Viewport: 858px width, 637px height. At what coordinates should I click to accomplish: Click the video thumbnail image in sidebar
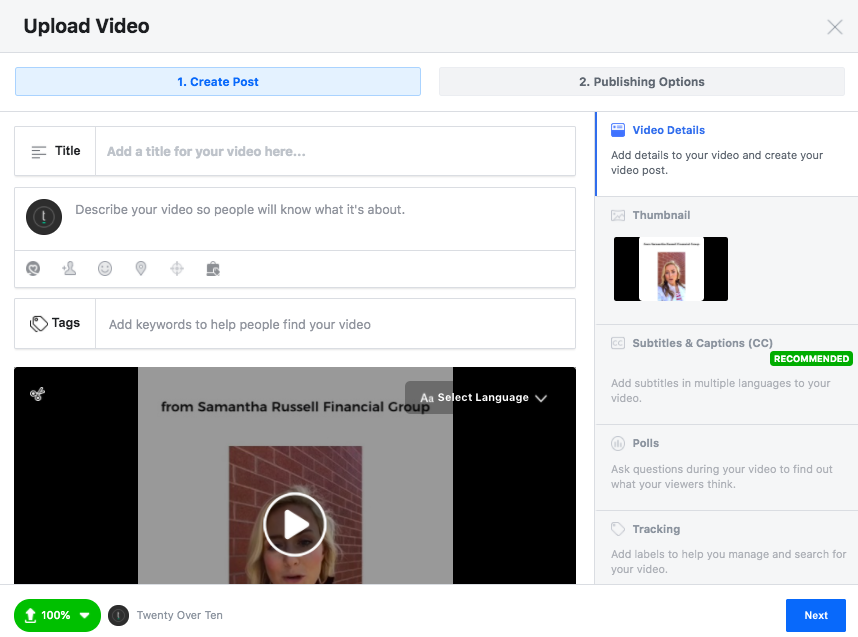pos(671,269)
